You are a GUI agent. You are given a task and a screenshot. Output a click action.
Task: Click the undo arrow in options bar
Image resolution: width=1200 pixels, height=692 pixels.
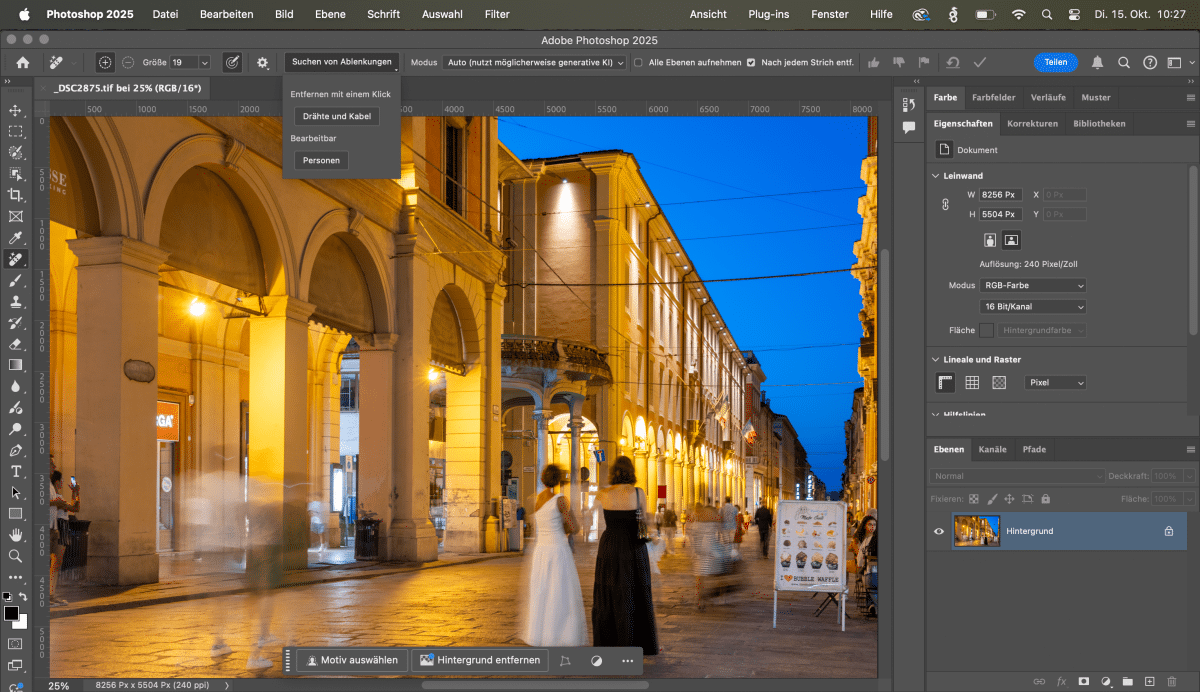(953, 62)
